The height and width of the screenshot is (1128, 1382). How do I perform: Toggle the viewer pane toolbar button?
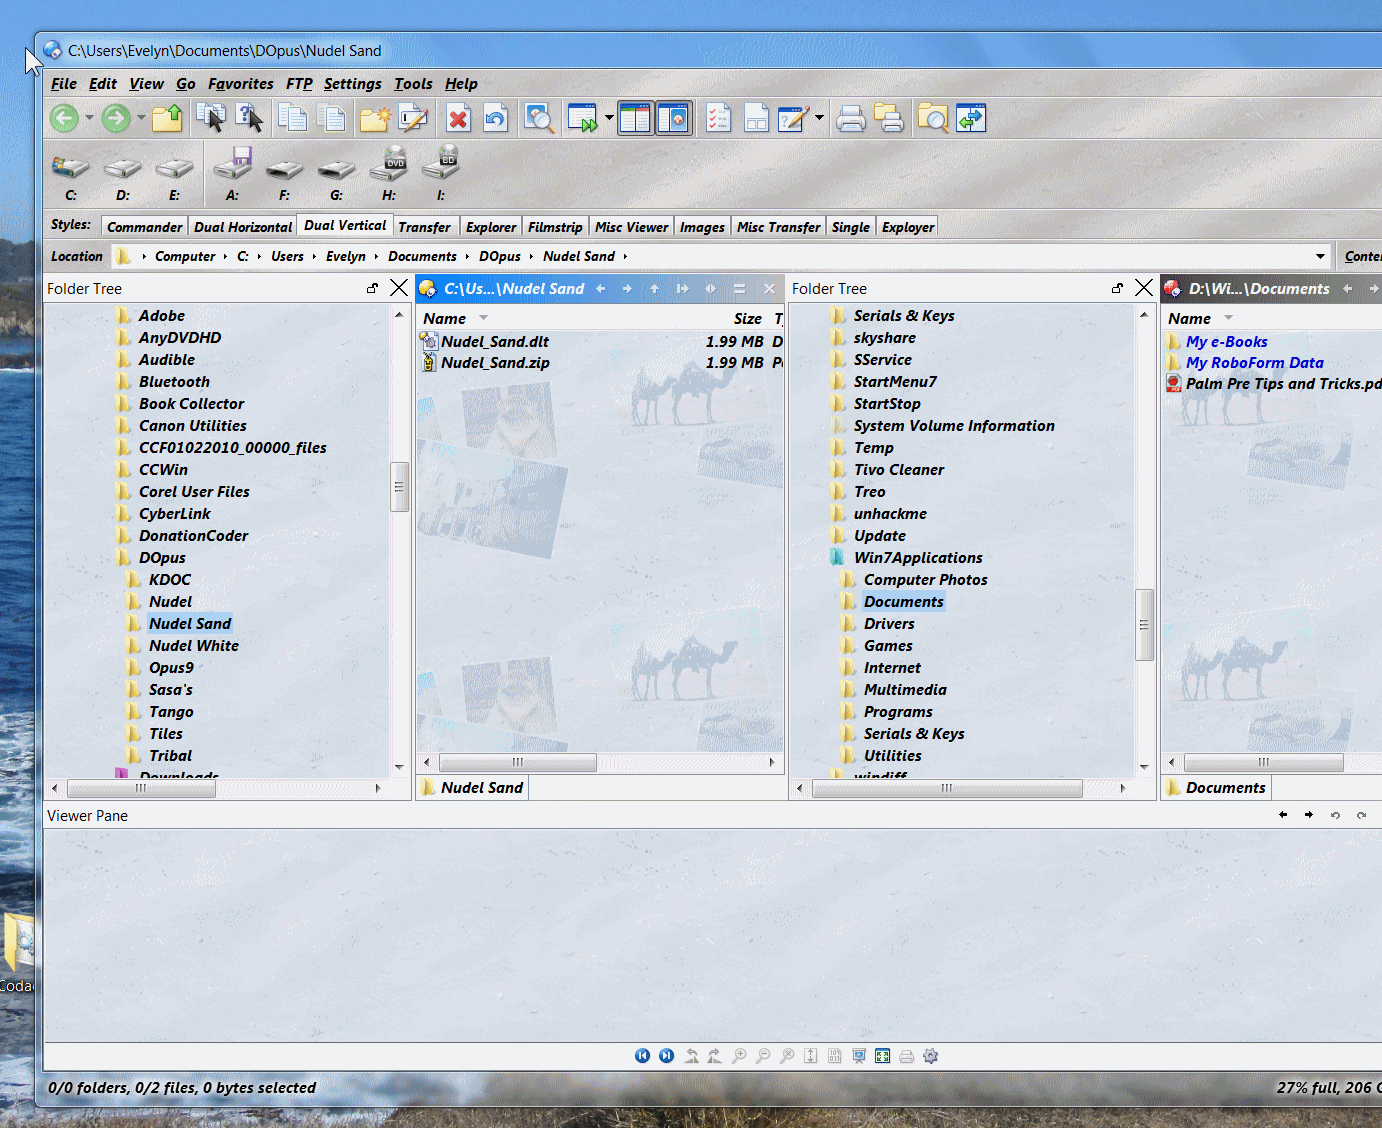click(673, 118)
